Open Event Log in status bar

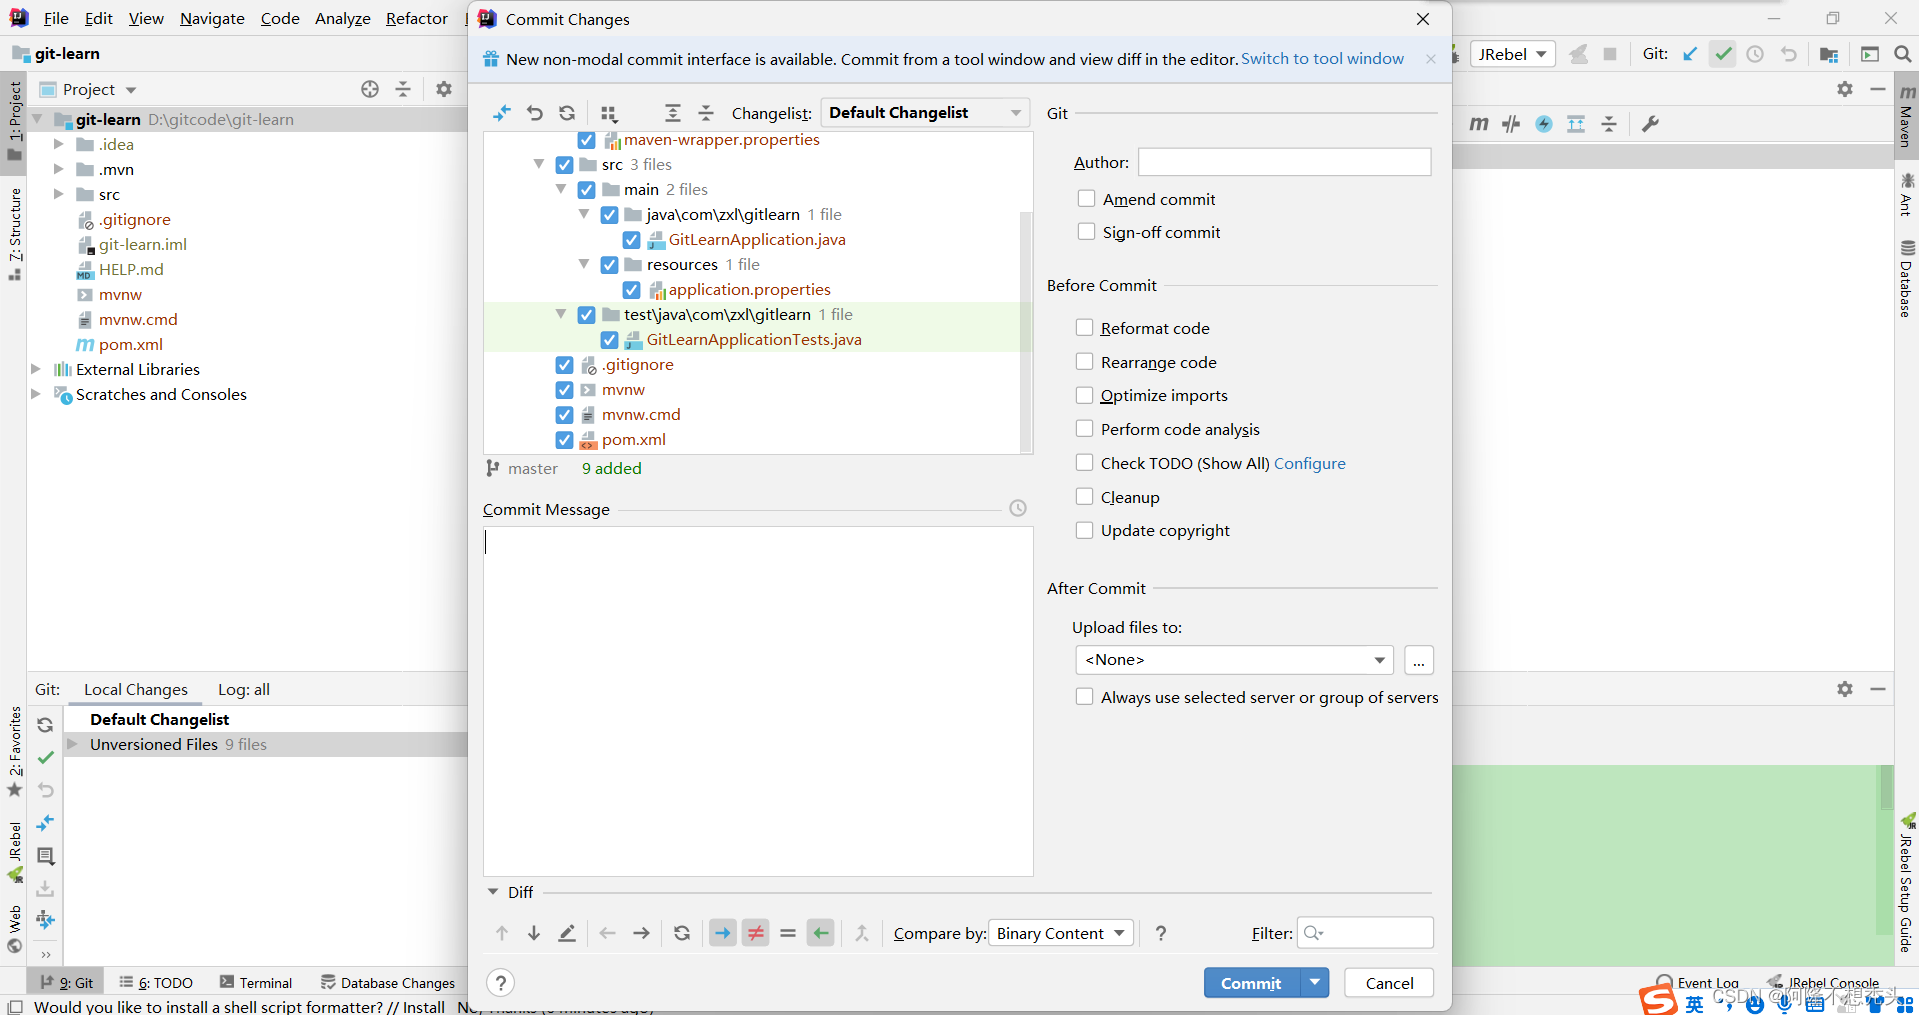pyautogui.click(x=1697, y=983)
